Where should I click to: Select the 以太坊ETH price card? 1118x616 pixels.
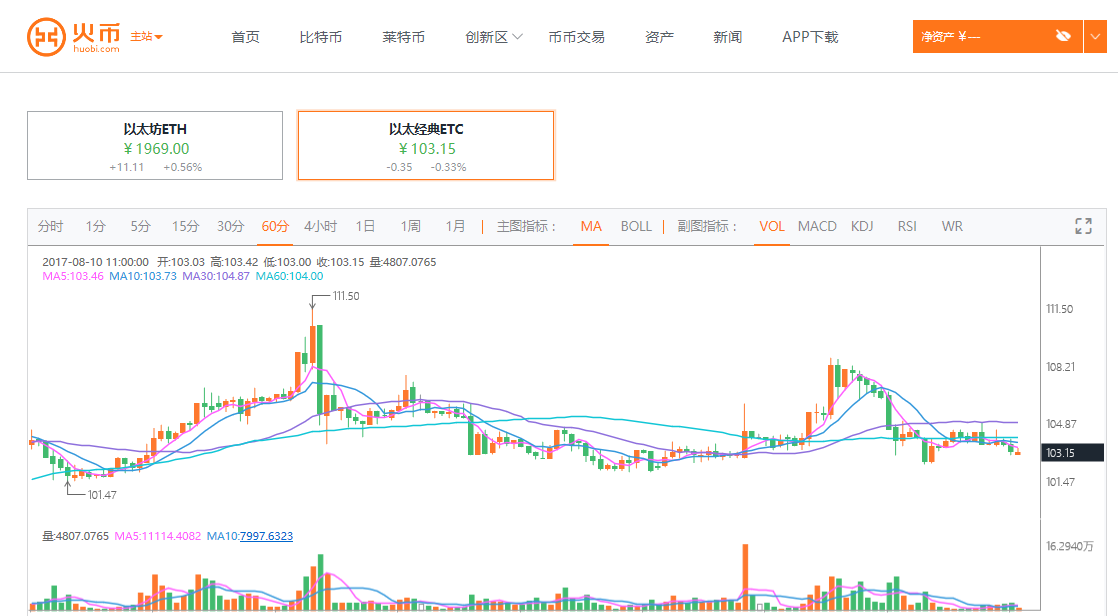[x=155, y=145]
